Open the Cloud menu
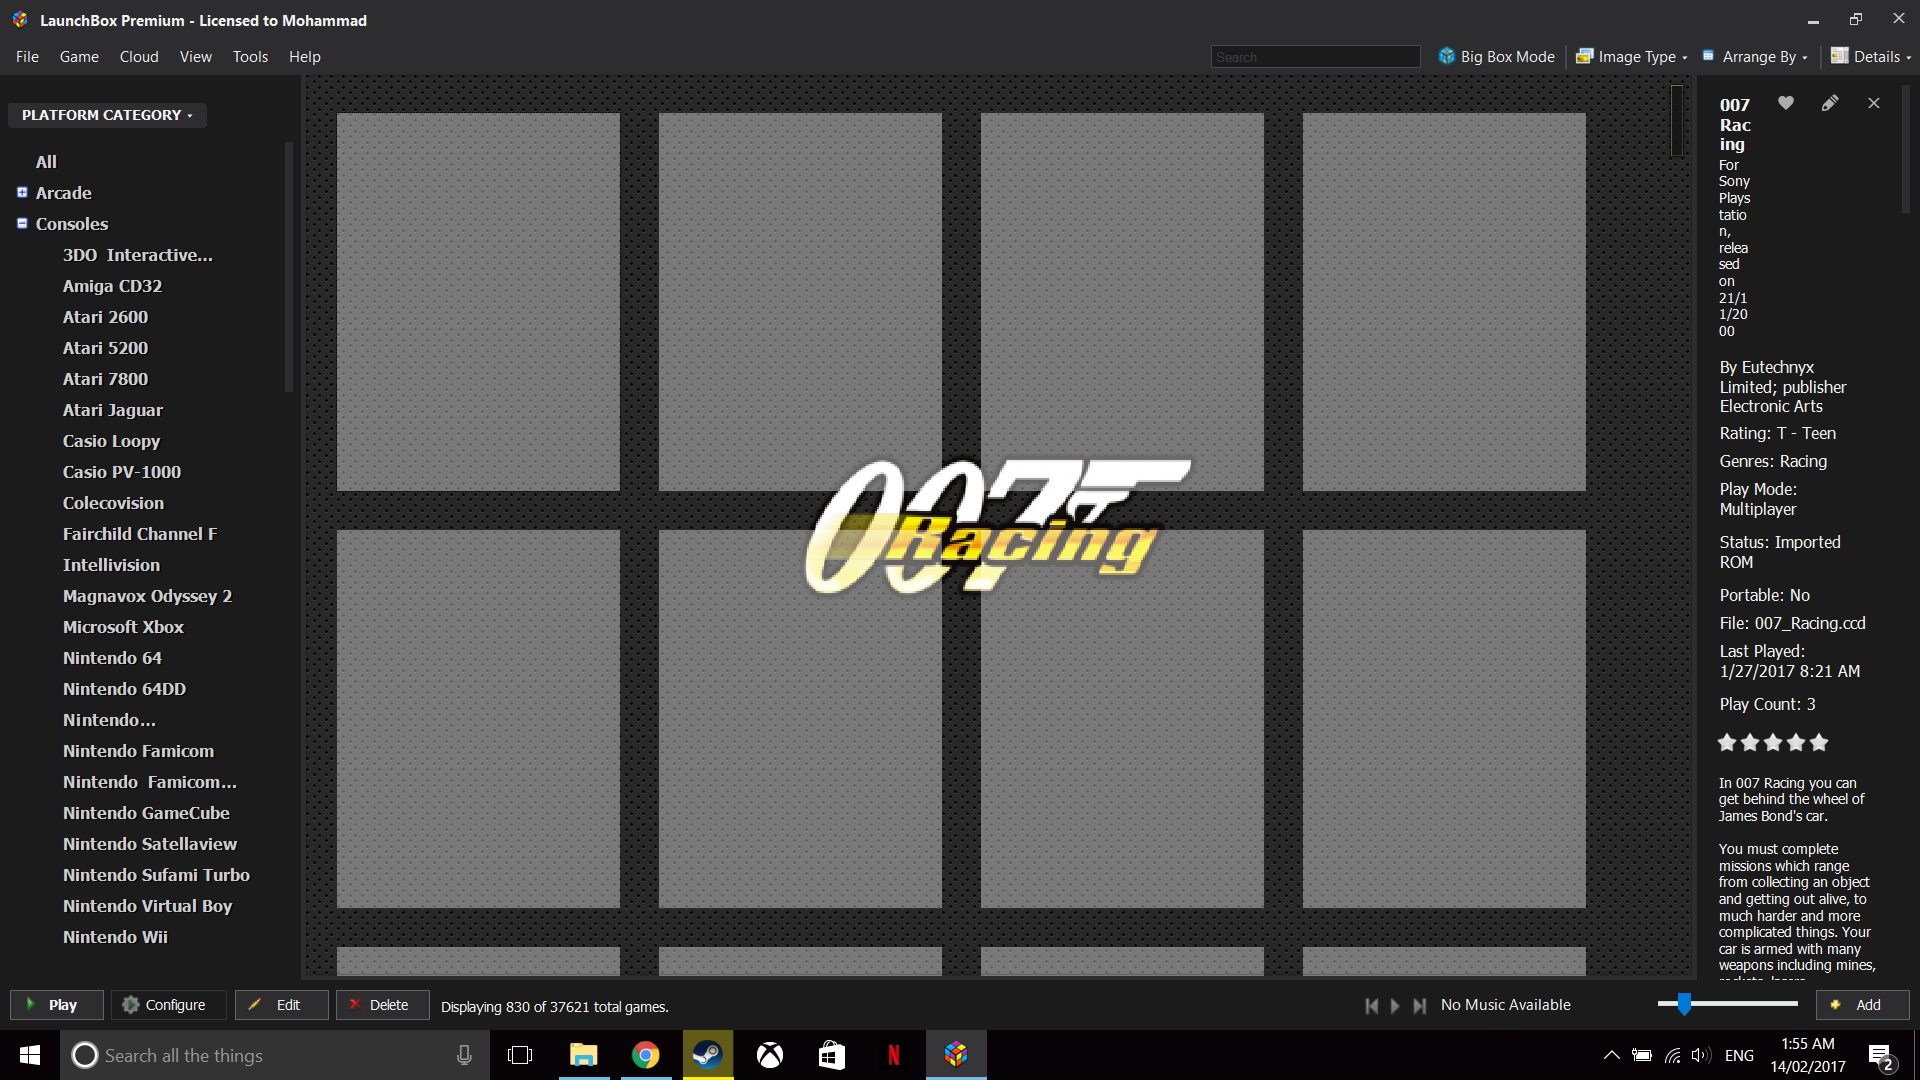This screenshot has height=1080, width=1920. click(x=139, y=57)
